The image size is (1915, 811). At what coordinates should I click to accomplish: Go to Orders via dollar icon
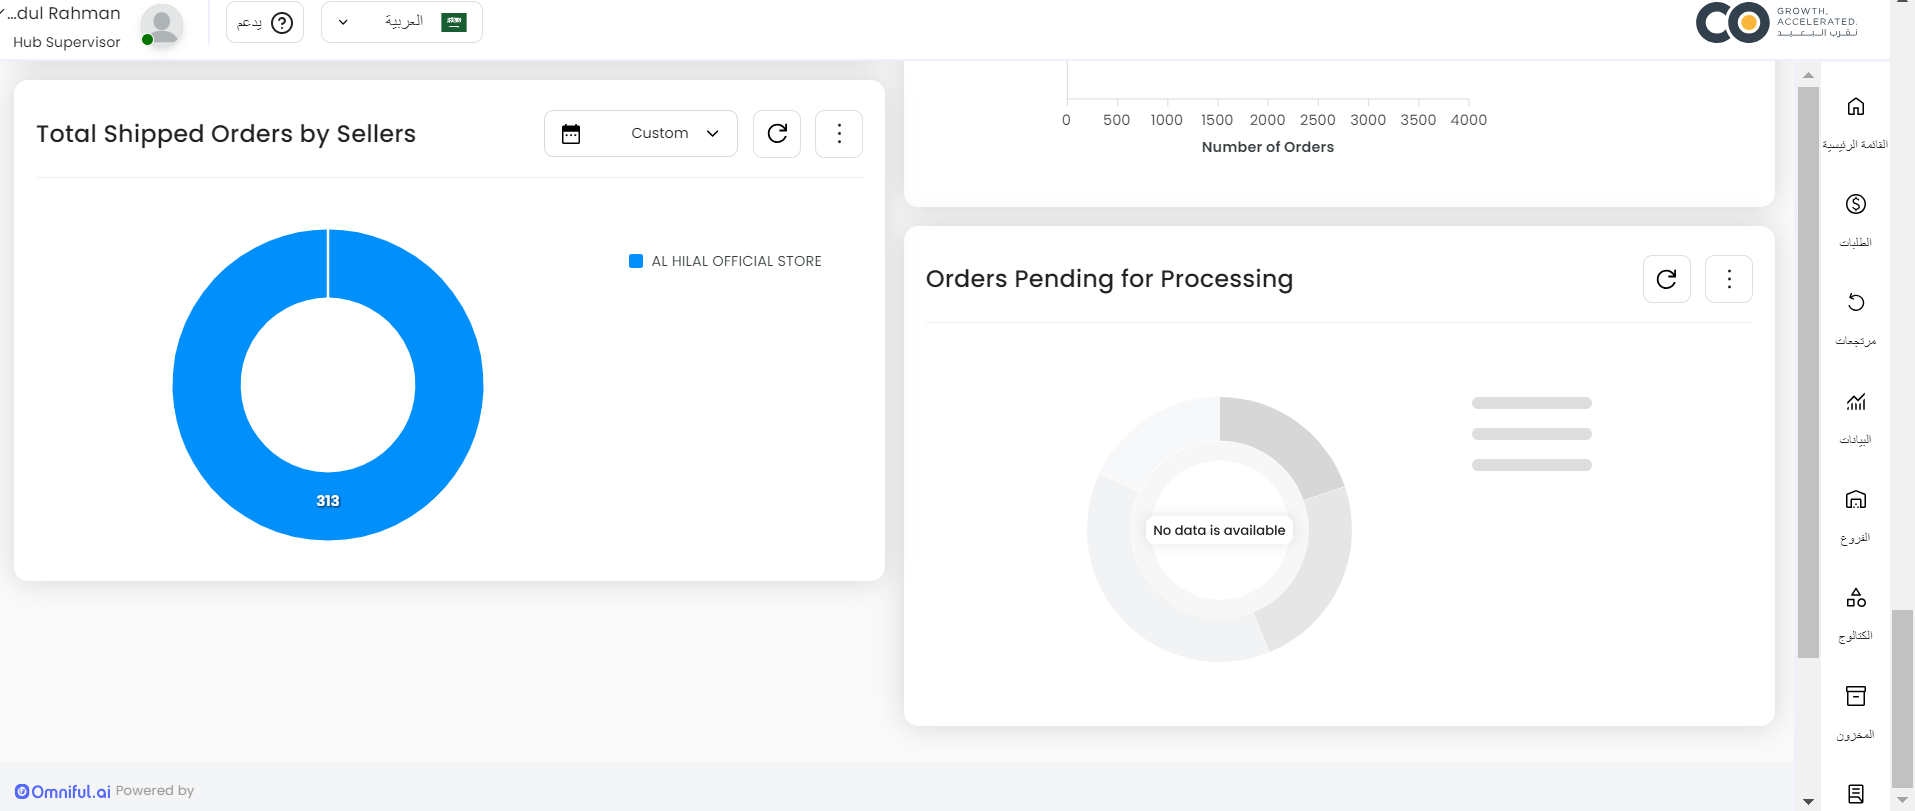pyautogui.click(x=1855, y=205)
